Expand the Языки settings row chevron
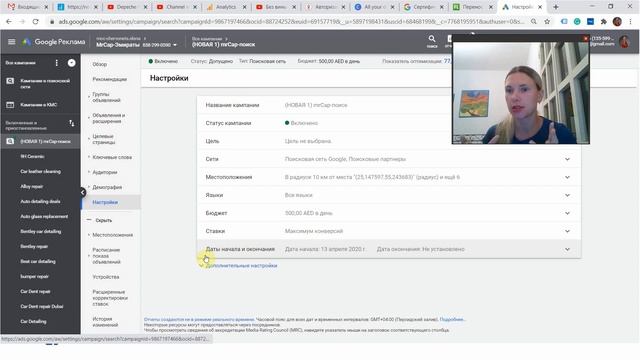Screen dimensions: 640x360 pyautogui.click(x=567, y=195)
